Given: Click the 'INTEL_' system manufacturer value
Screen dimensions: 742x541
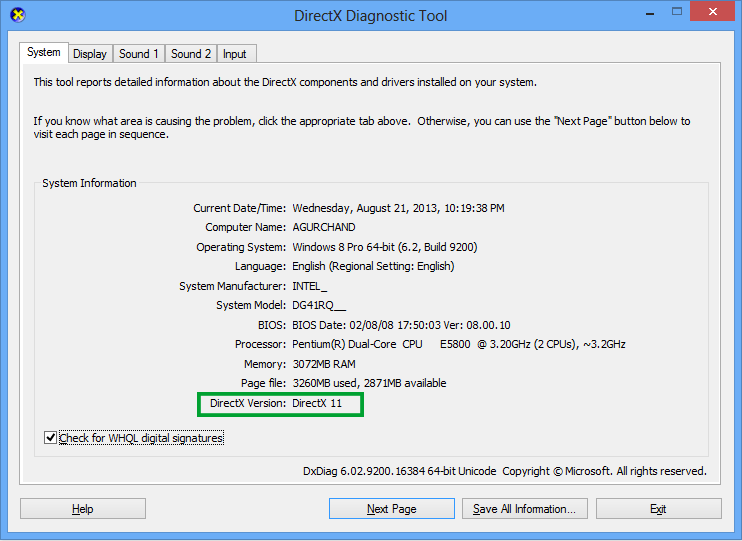Looking at the screenshot, I should (x=309, y=286).
